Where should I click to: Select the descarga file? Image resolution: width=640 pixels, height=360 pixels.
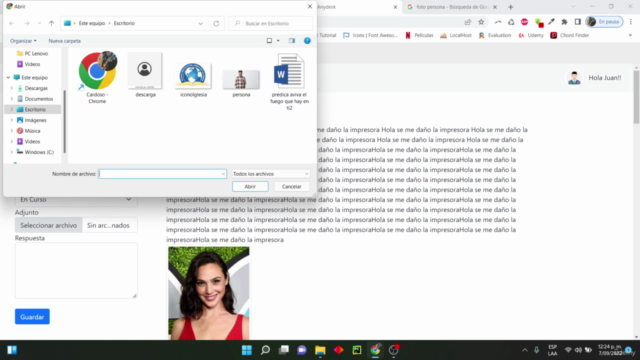click(x=145, y=76)
